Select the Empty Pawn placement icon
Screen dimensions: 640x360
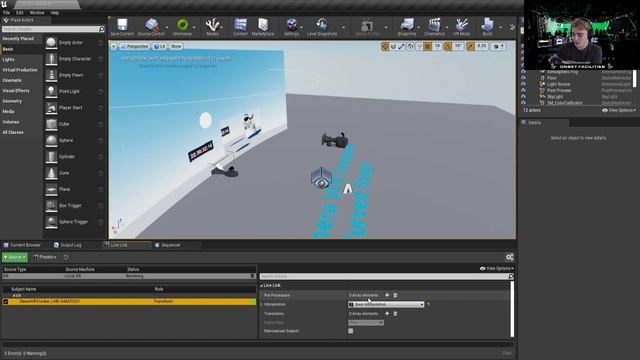pyautogui.click(x=51, y=75)
